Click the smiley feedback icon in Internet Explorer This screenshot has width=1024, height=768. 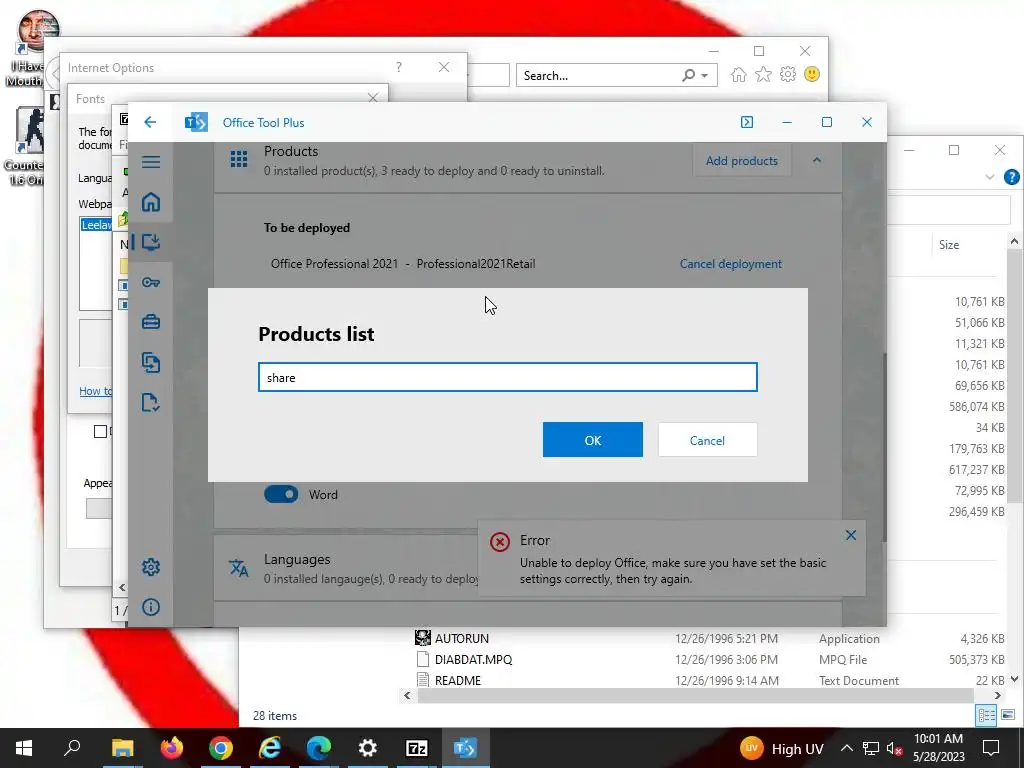coord(812,74)
